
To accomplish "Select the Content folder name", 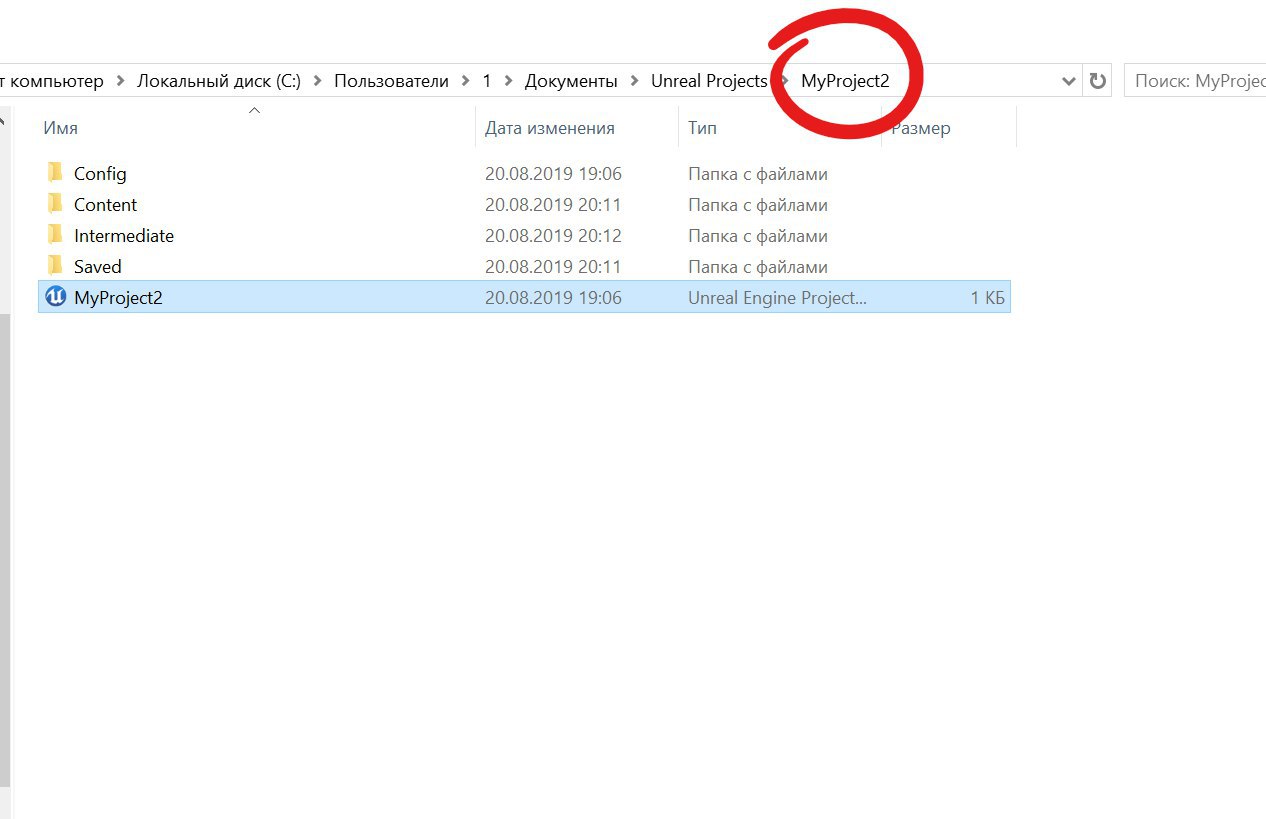I will (105, 205).
